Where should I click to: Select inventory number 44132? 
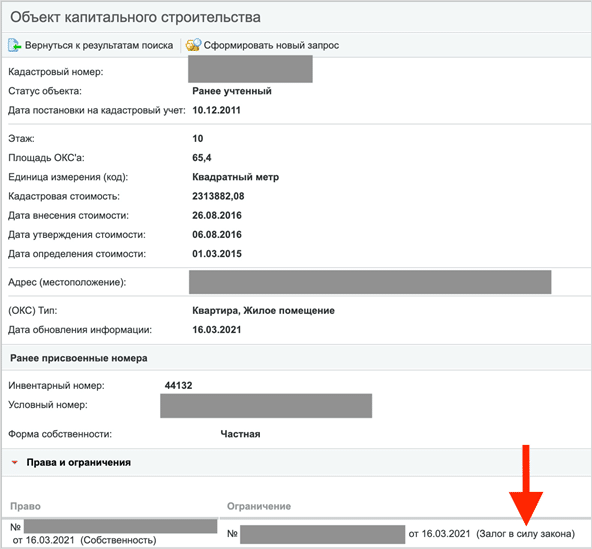click(178, 385)
